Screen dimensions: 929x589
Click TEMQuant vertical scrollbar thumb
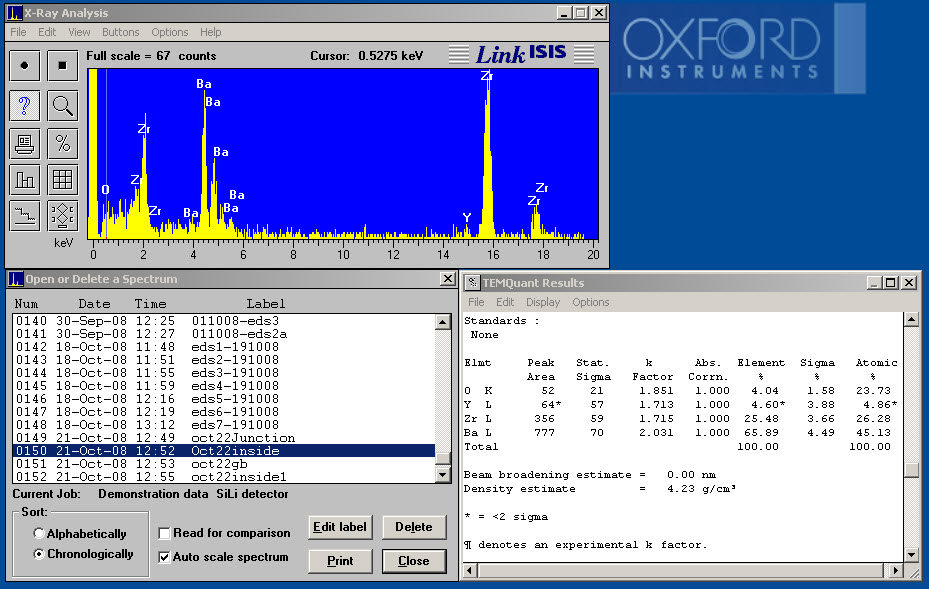pyautogui.click(x=911, y=470)
